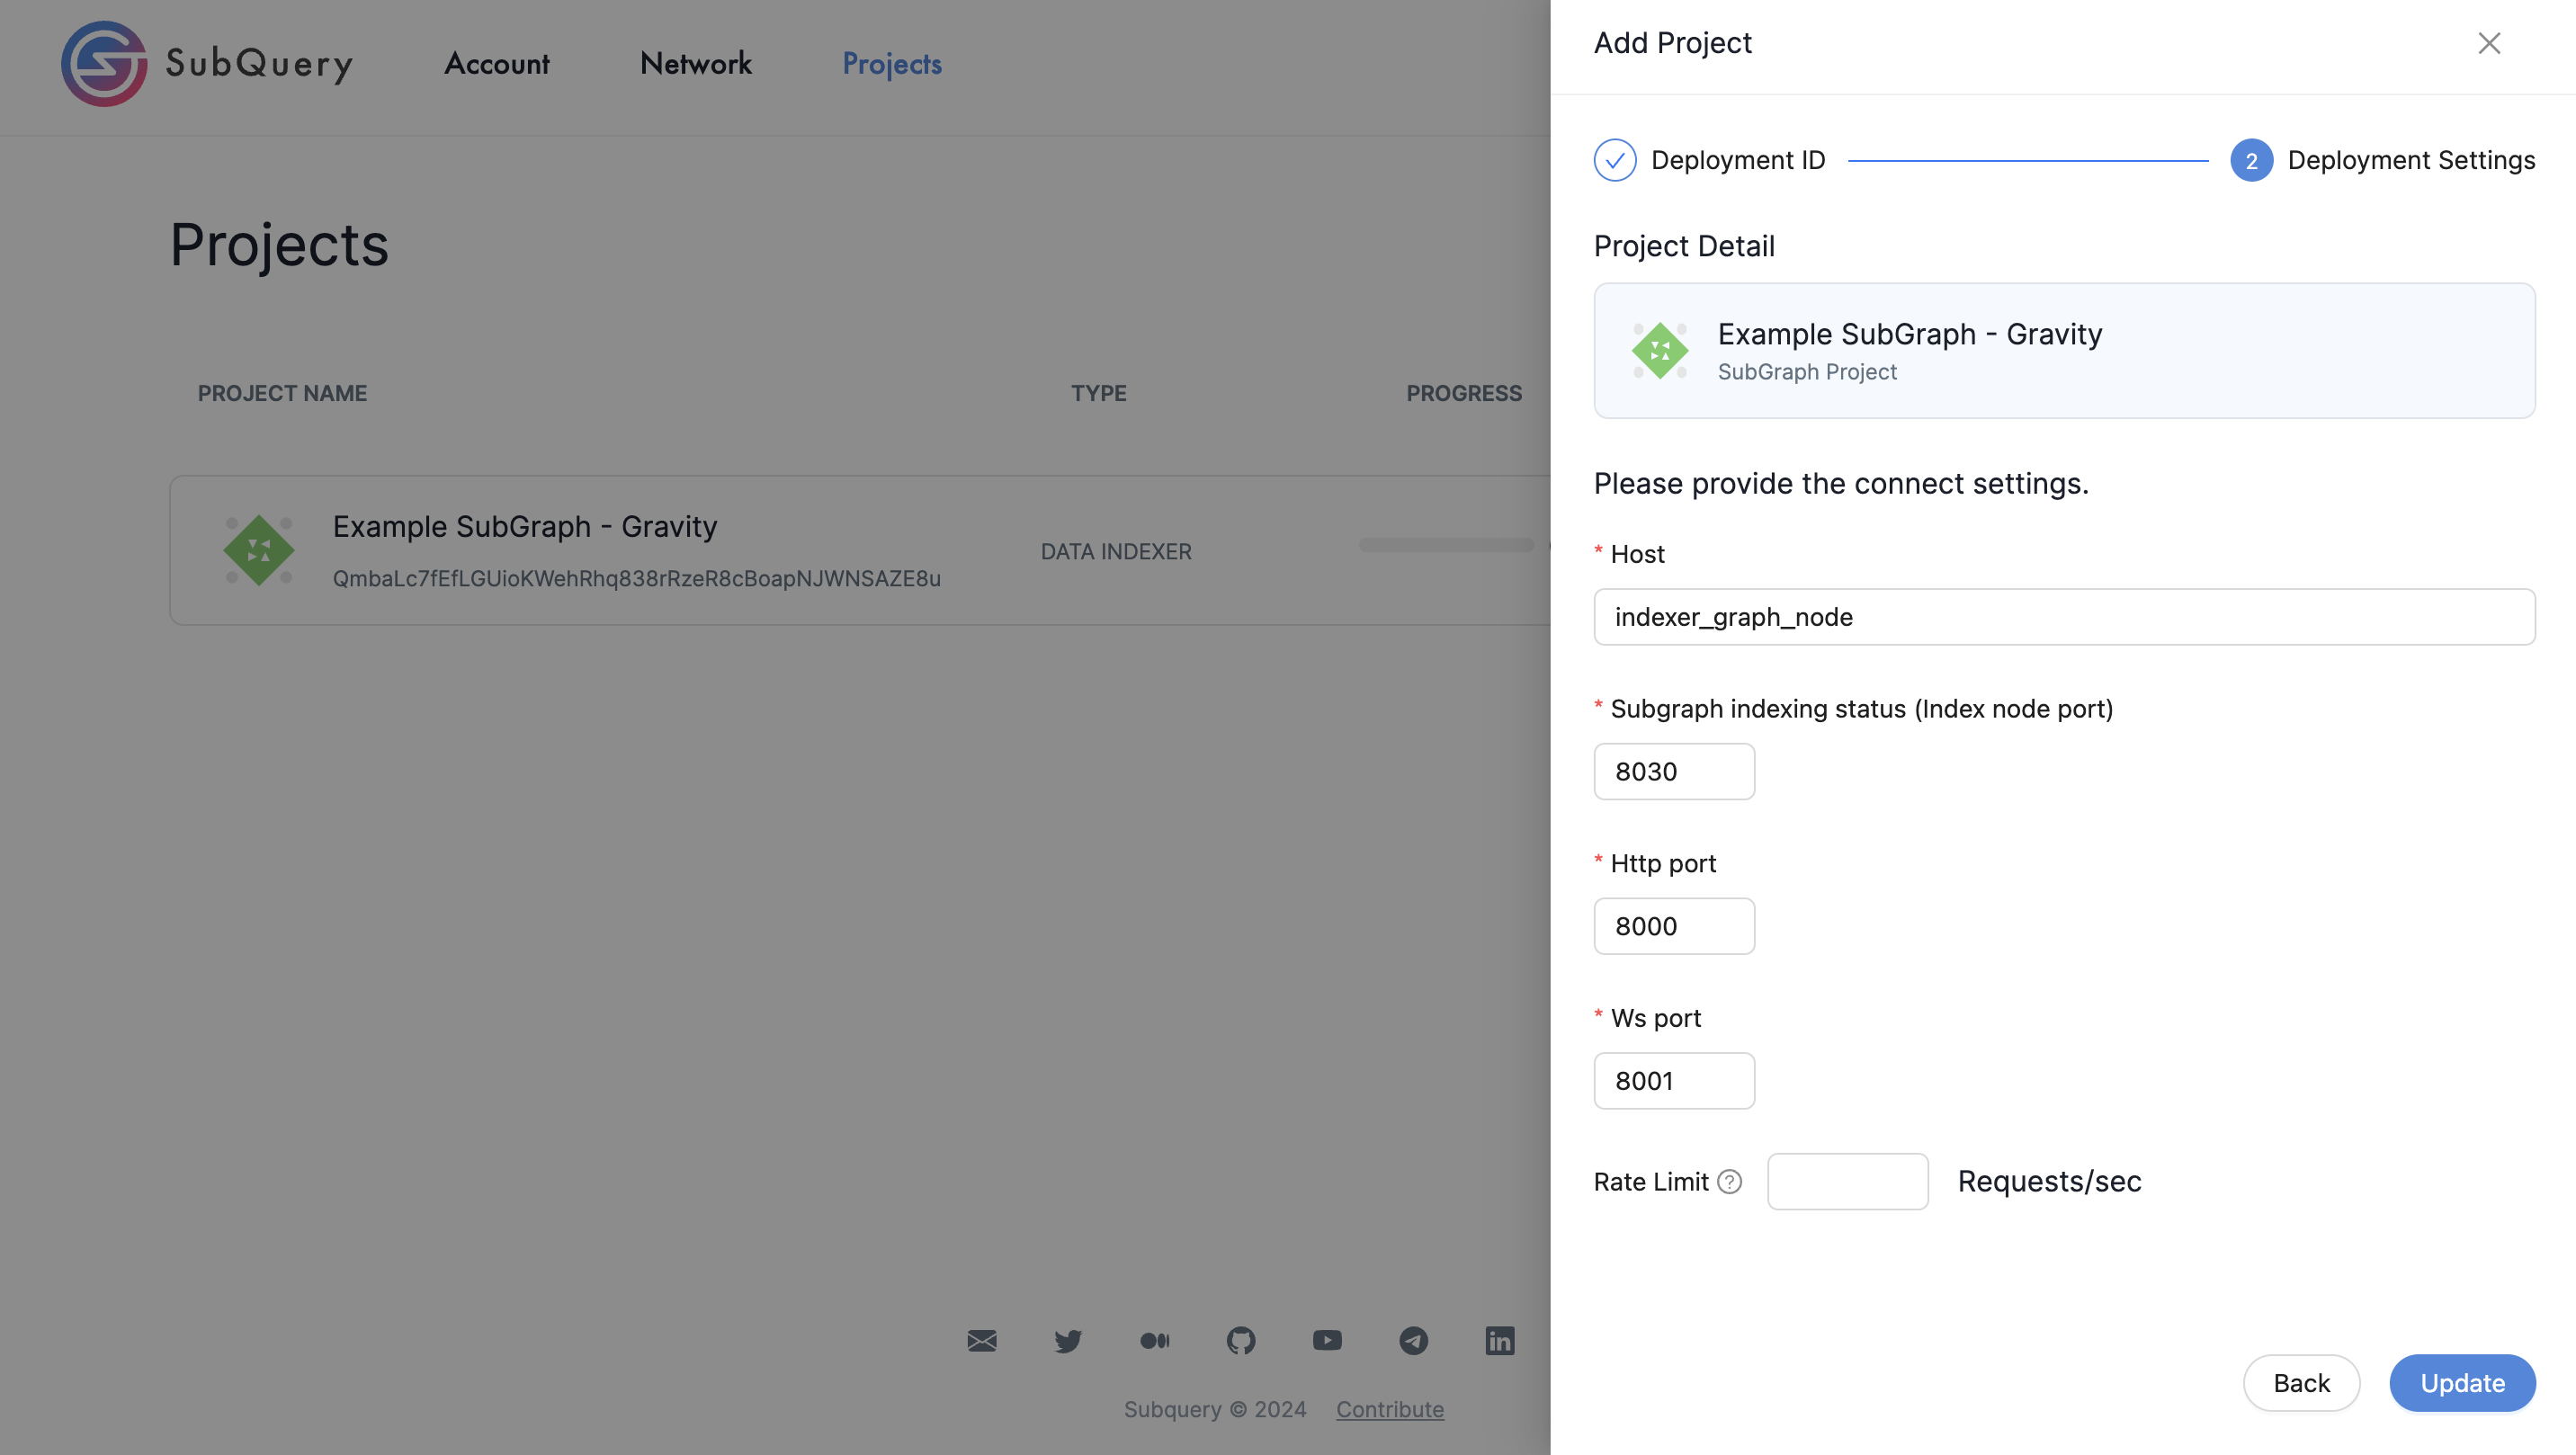Open the Account menu item
The image size is (2576, 1455).
497,64
